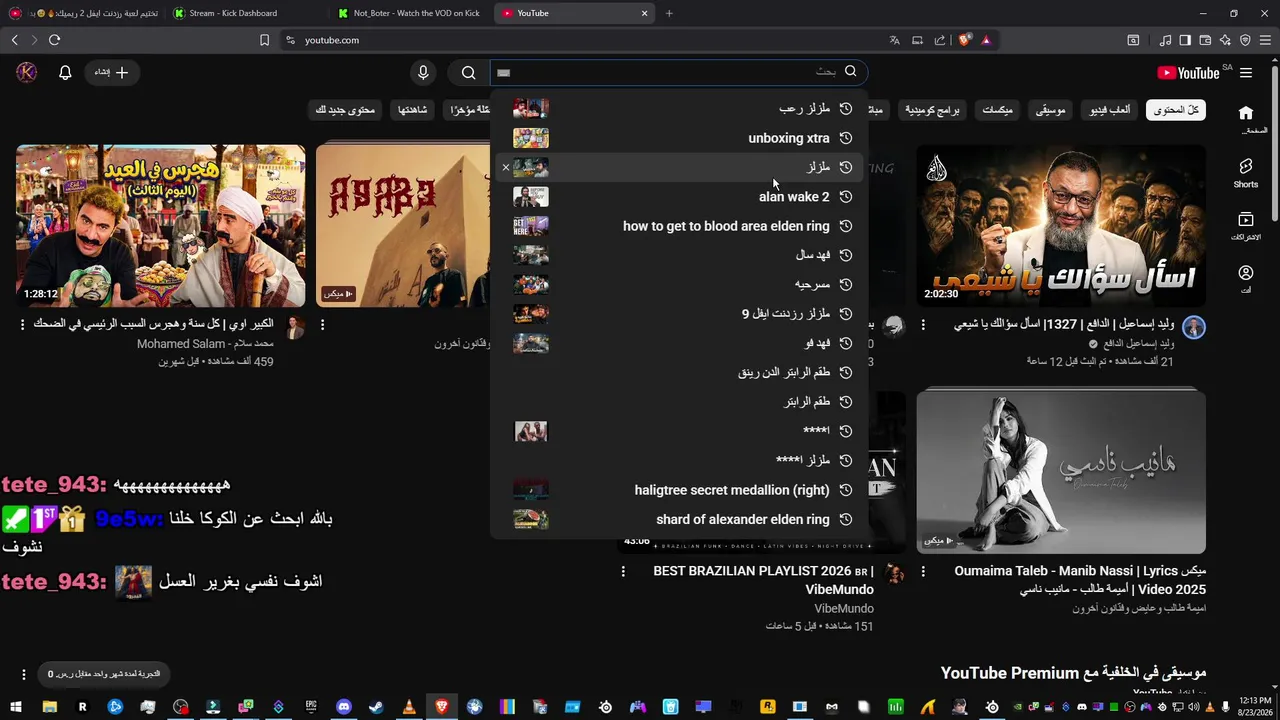The height and width of the screenshot is (720, 1280).
Task: Bookmark this page with the bookmark icon
Action: pyautogui.click(x=264, y=40)
